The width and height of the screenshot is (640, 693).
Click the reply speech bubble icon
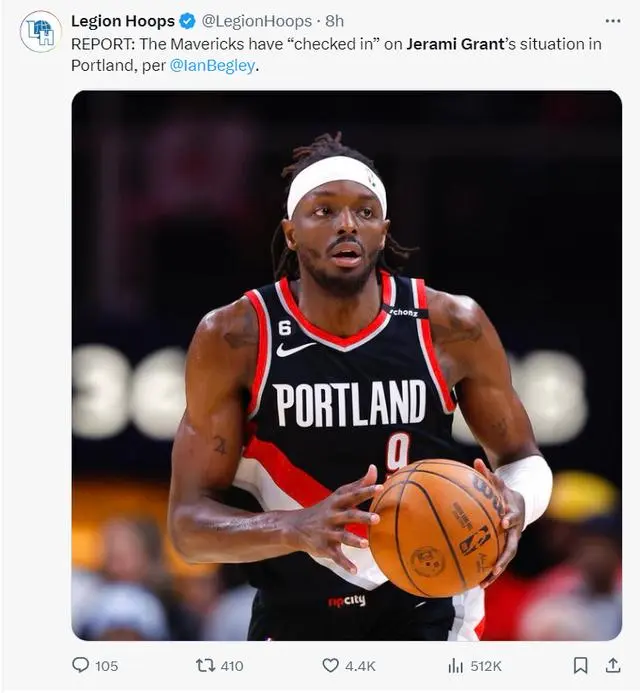(x=80, y=665)
